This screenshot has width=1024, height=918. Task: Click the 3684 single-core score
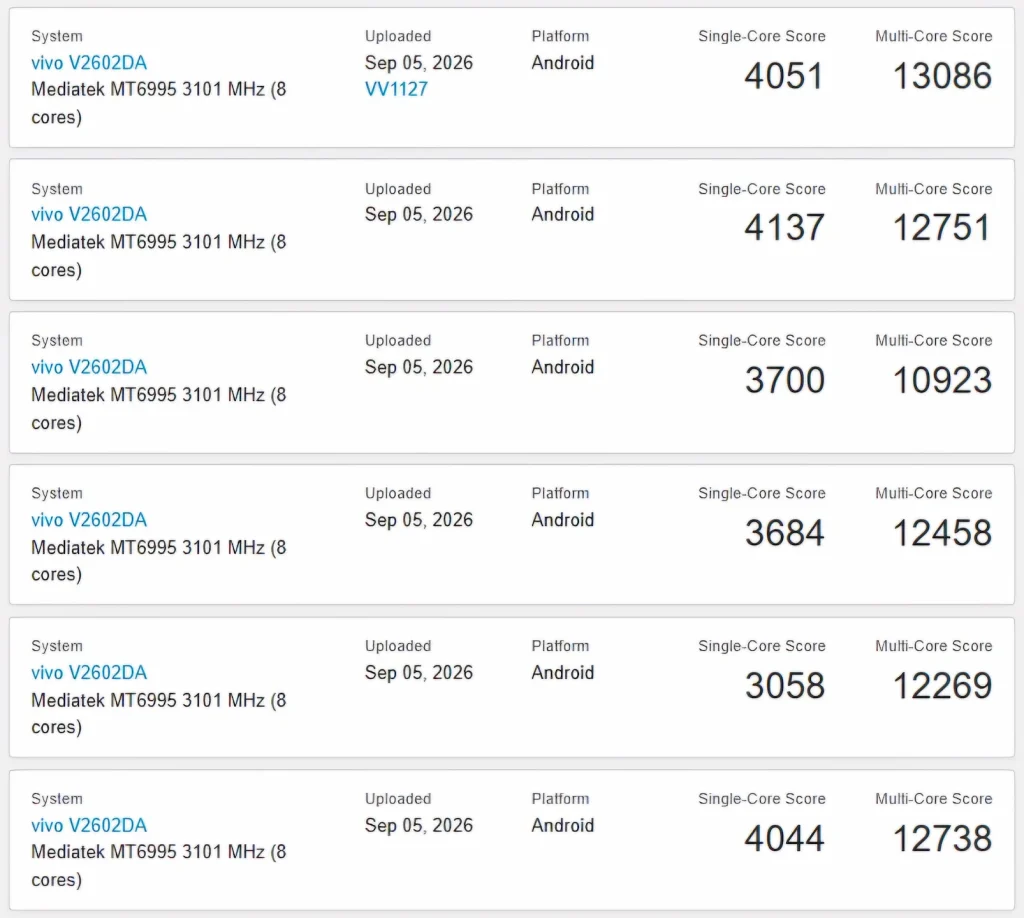click(785, 533)
